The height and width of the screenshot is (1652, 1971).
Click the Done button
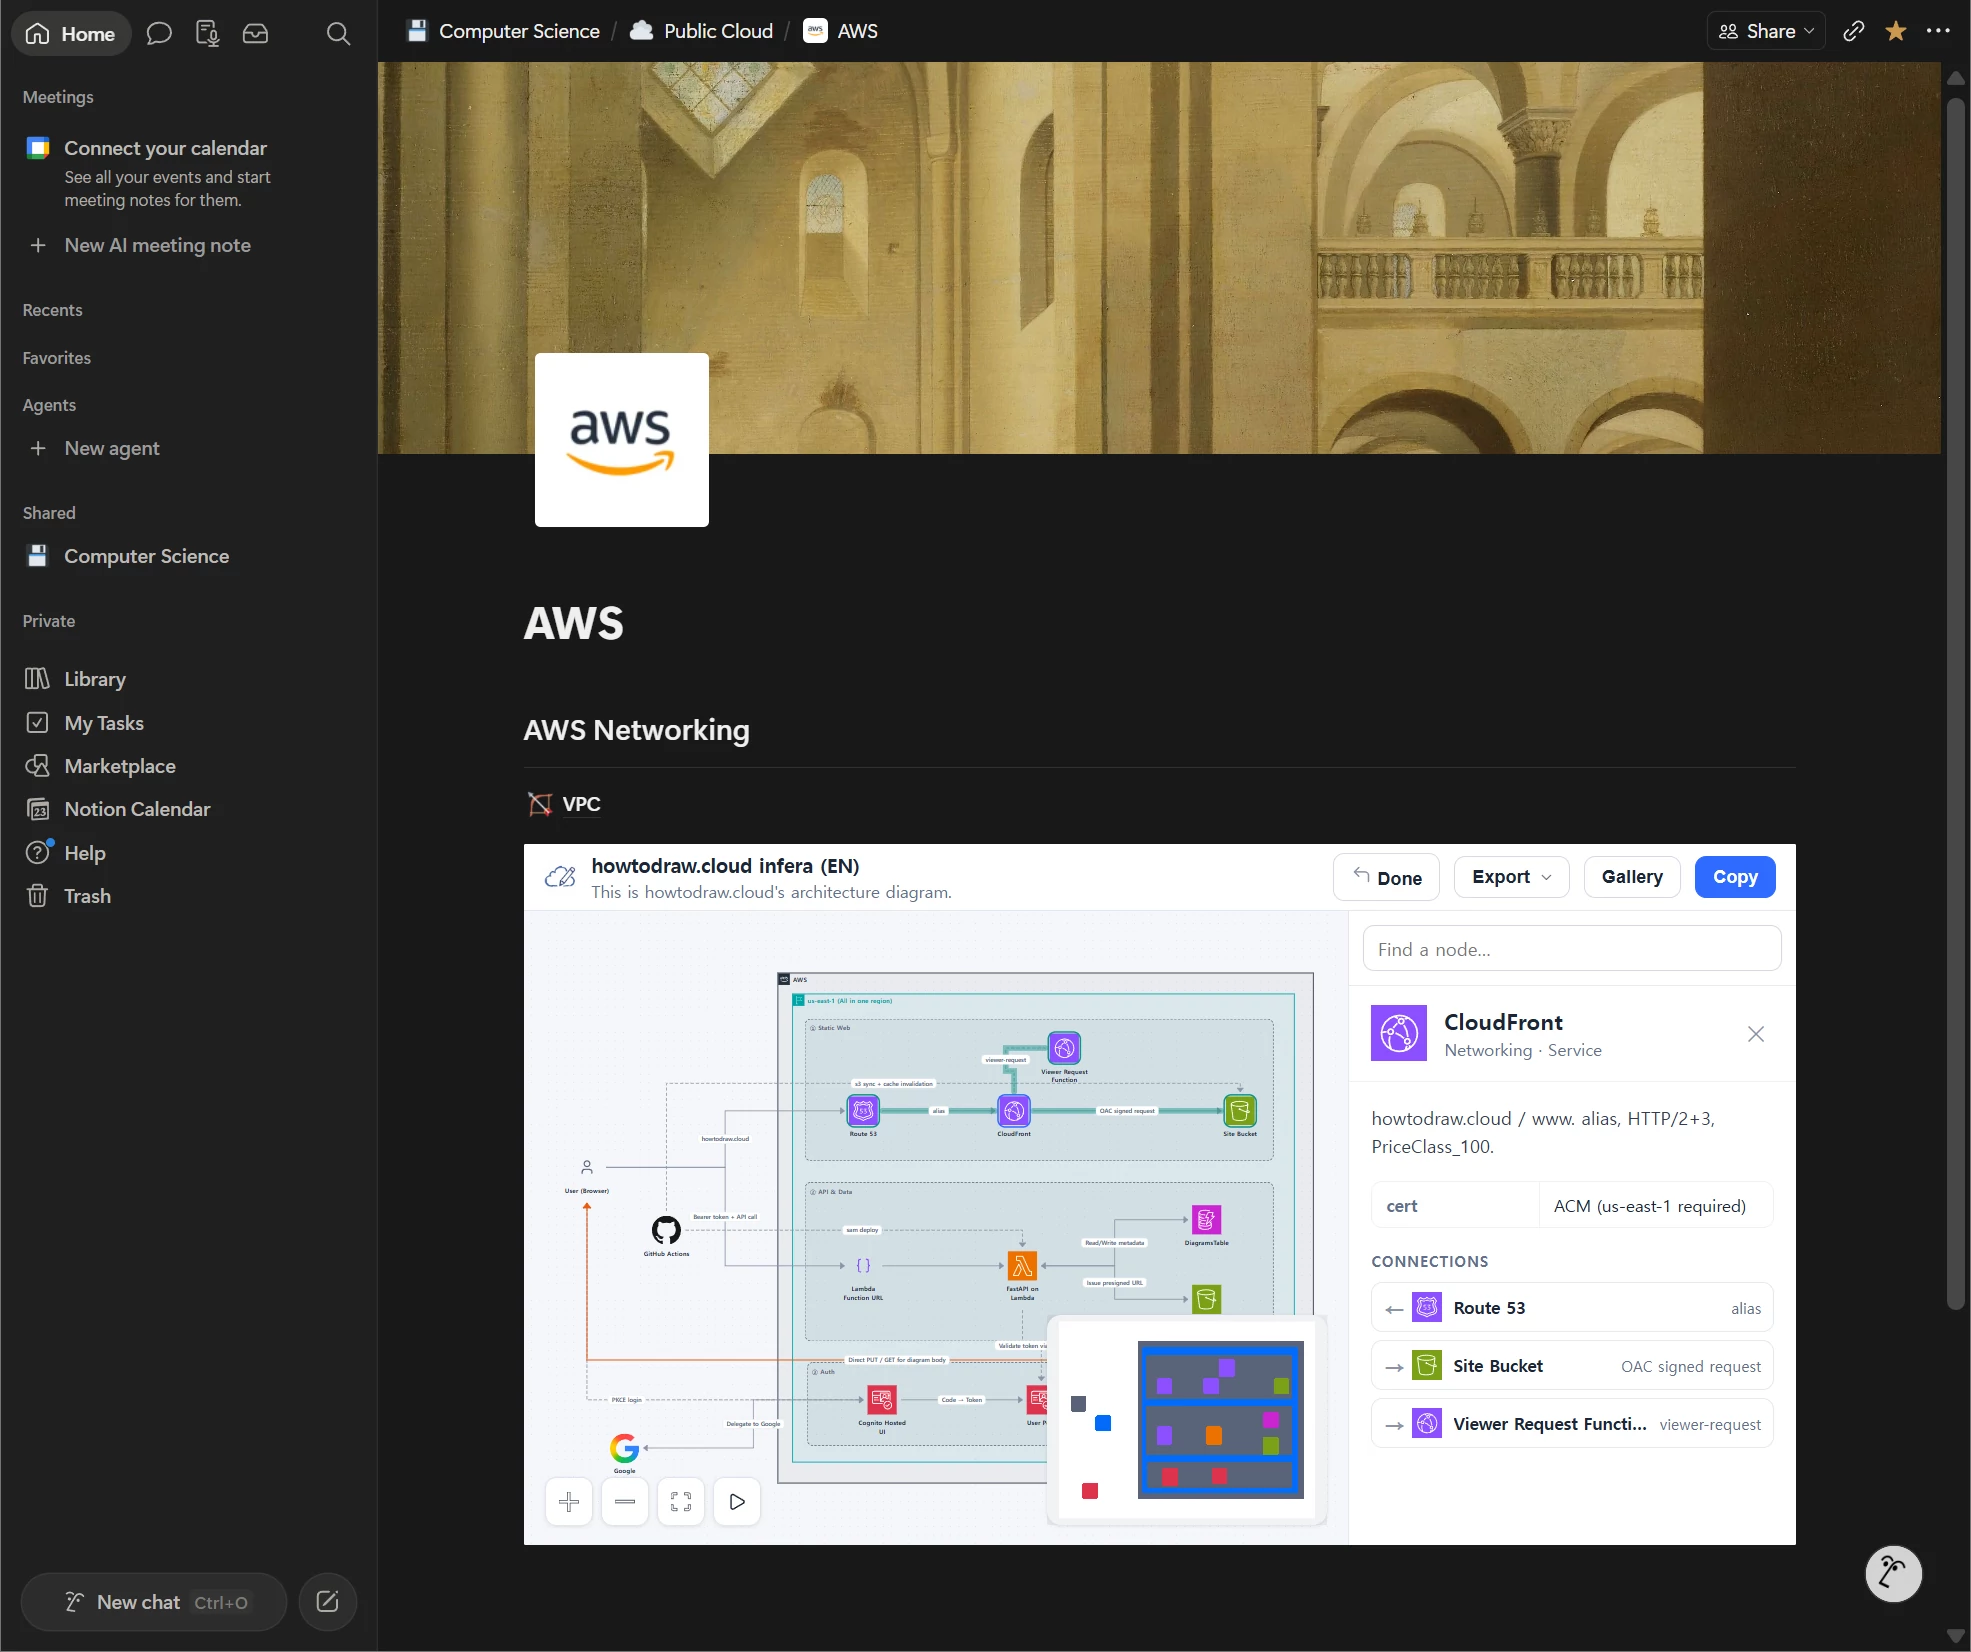tap(1386, 877)
